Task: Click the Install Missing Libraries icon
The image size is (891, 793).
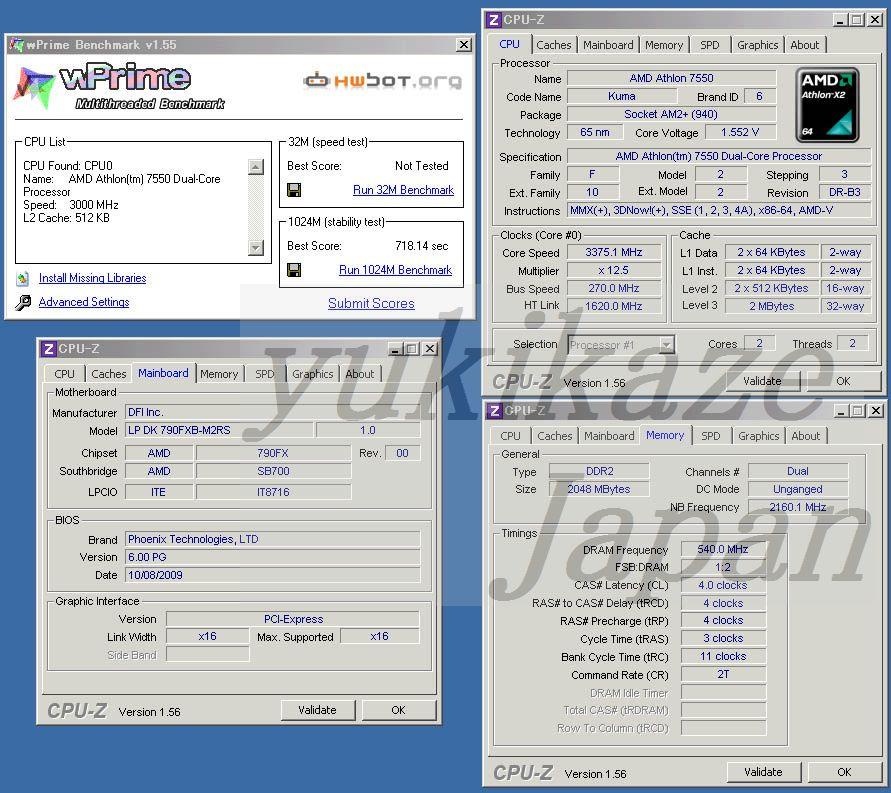Action: 23,278
